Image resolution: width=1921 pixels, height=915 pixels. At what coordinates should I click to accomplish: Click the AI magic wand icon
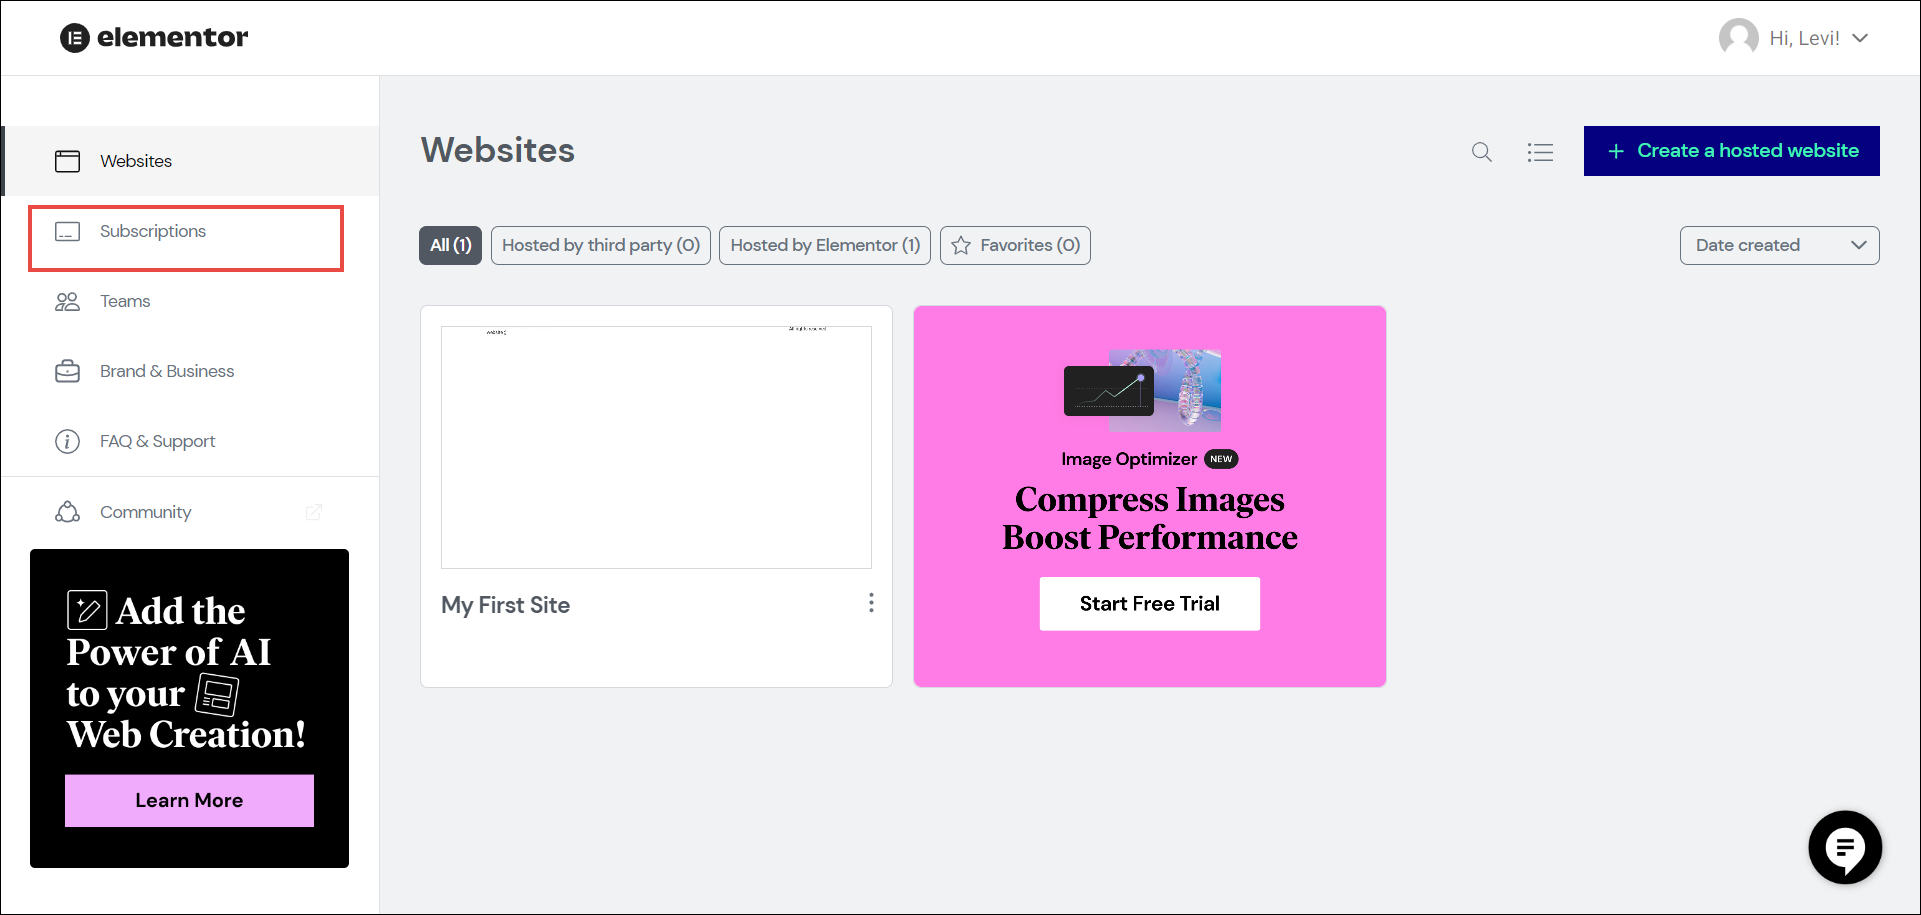87,610
